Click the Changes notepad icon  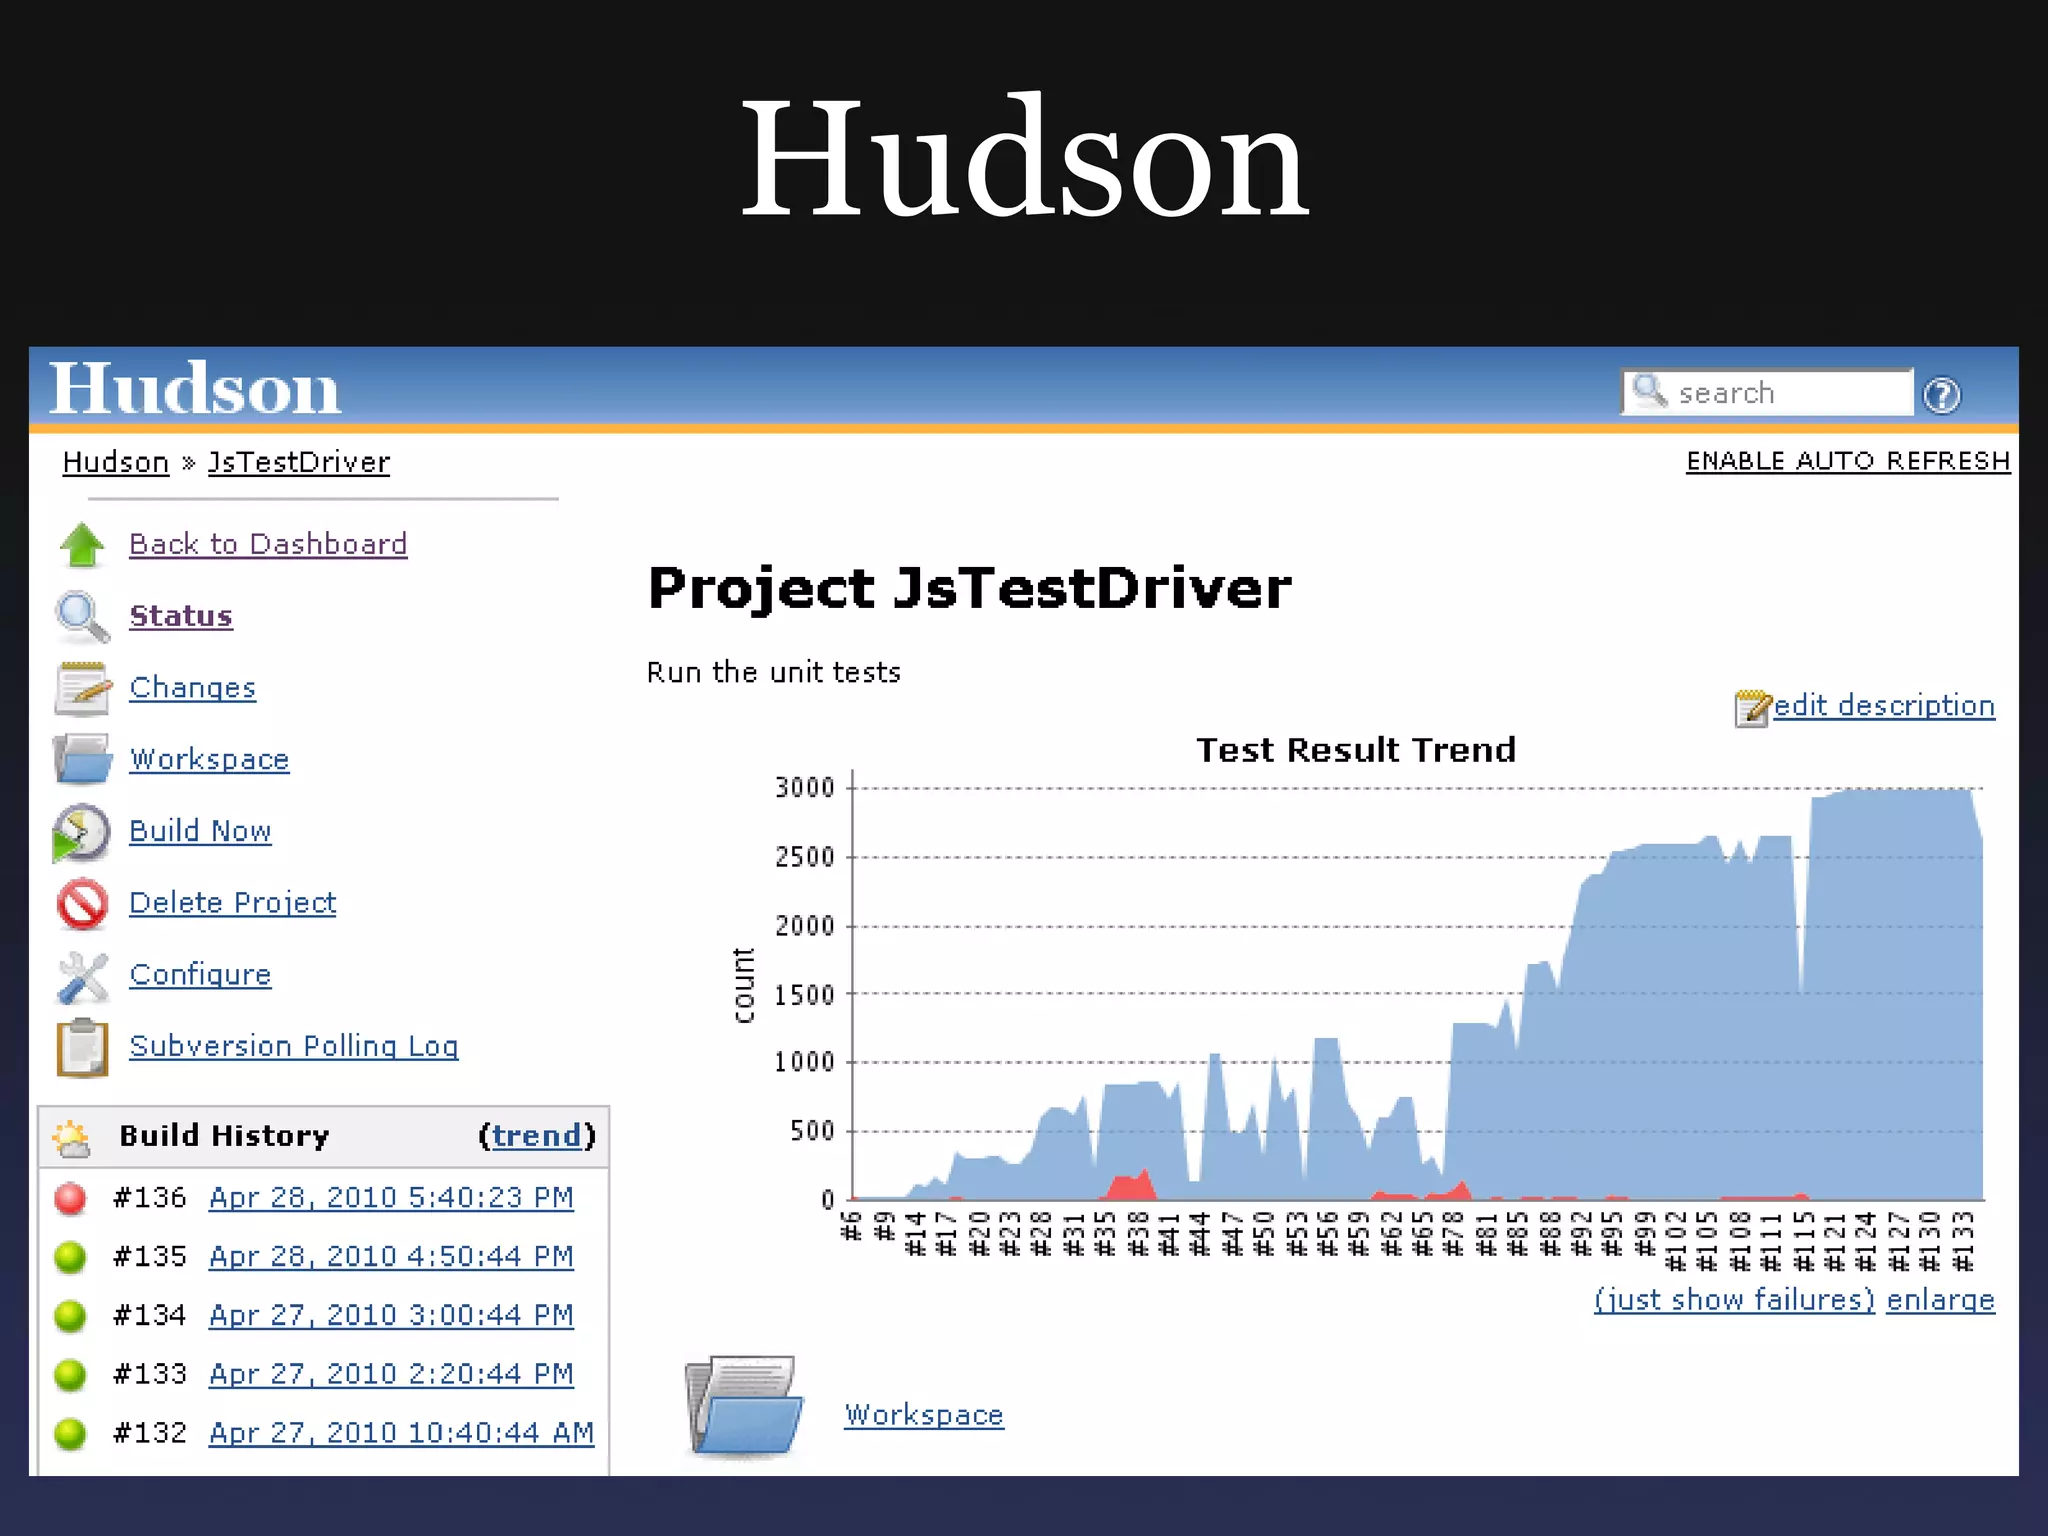point(82,689)
